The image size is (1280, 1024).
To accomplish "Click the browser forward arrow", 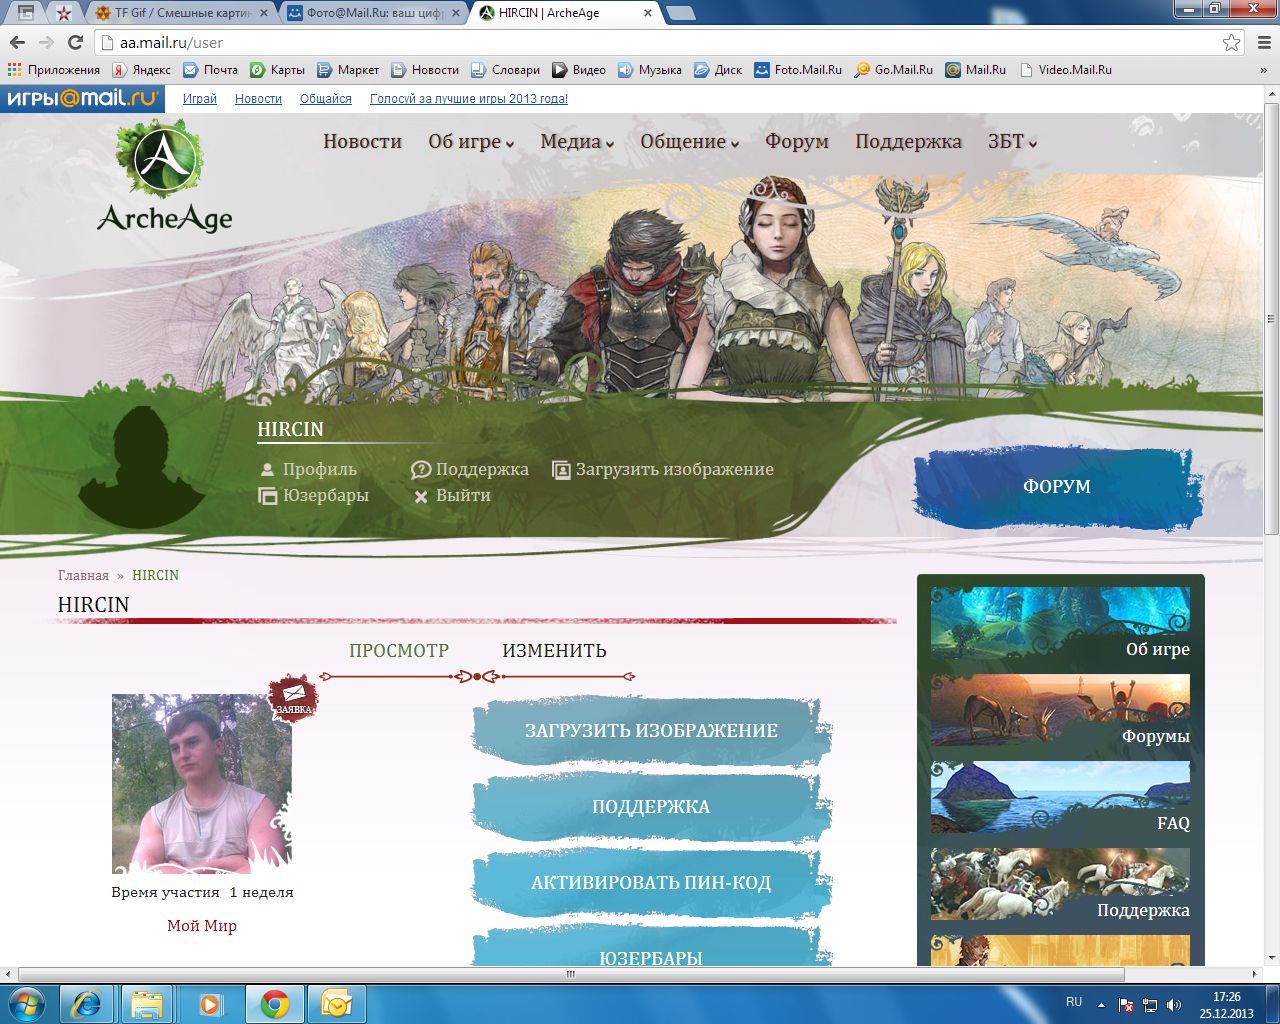I will pyautogui.click(x=46, y=42).
